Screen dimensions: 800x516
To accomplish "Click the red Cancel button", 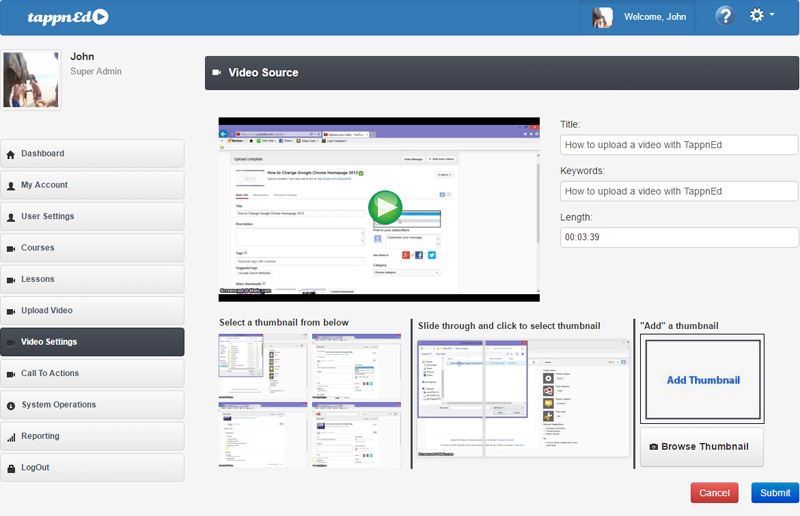I will [714, 493].
